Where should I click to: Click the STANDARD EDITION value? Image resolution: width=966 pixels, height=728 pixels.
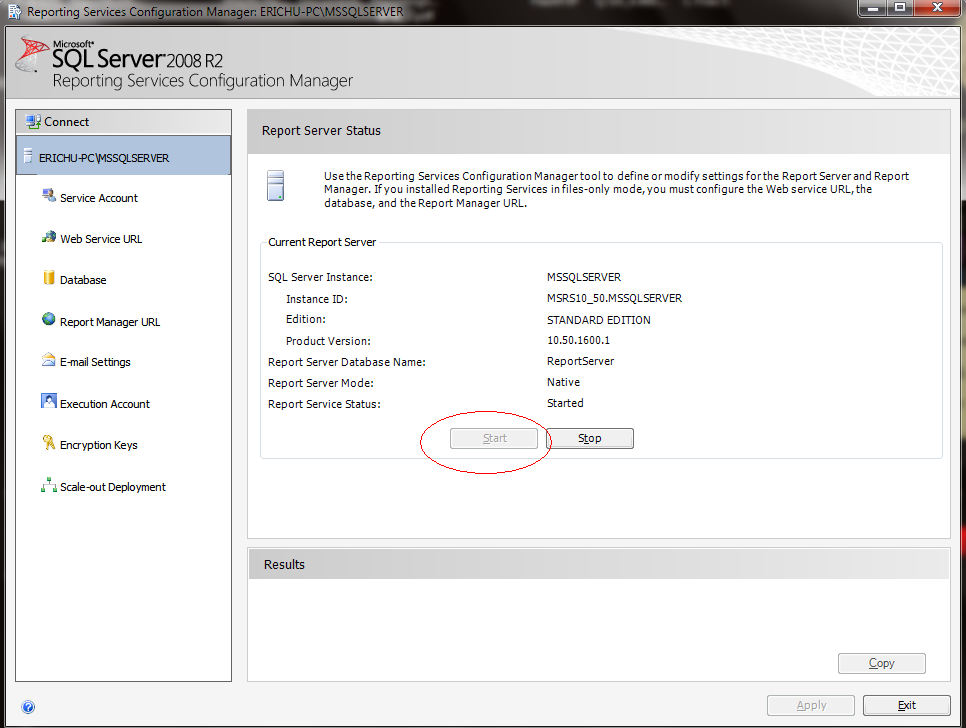599,320
